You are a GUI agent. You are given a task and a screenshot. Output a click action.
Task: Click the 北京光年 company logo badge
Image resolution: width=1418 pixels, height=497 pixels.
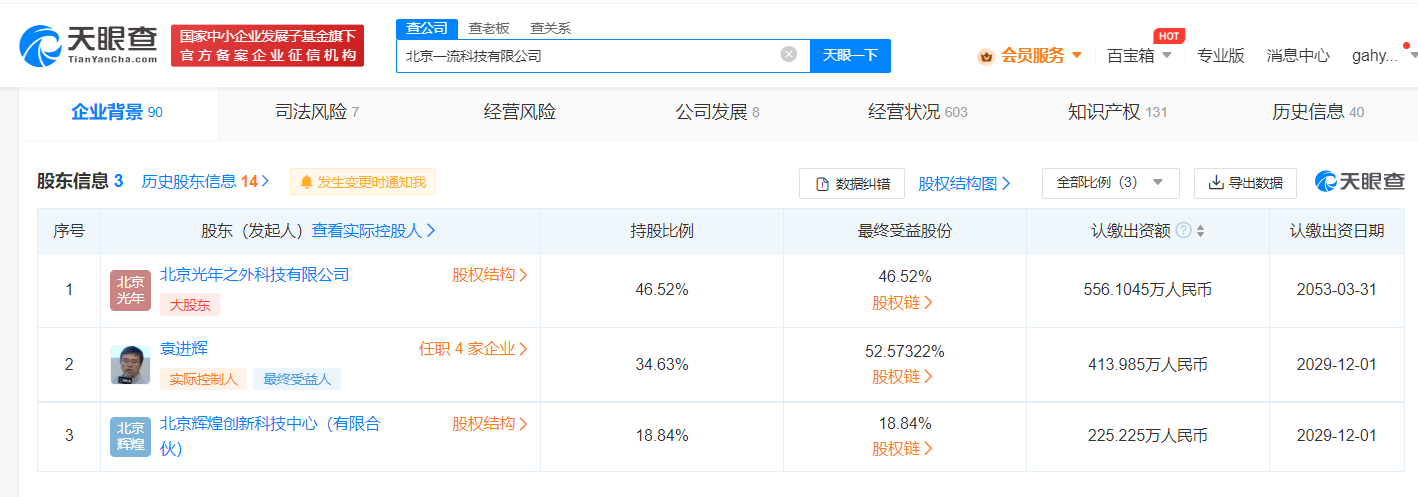pos(130,290)
